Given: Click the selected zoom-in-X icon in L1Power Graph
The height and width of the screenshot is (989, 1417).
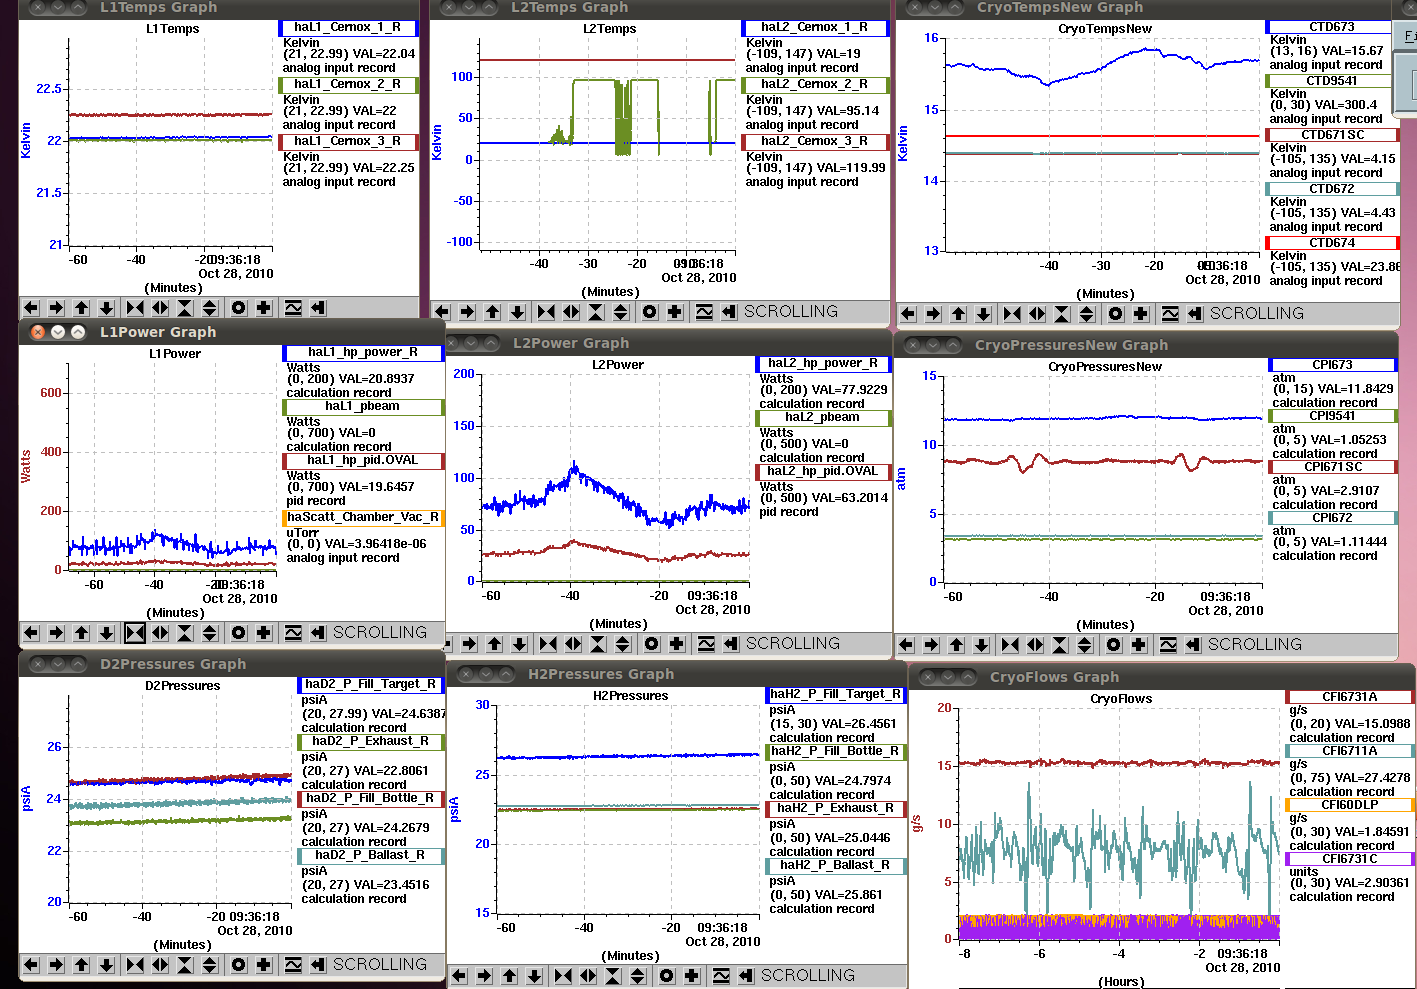Looking at the screenshot, I should pos(135,633).
